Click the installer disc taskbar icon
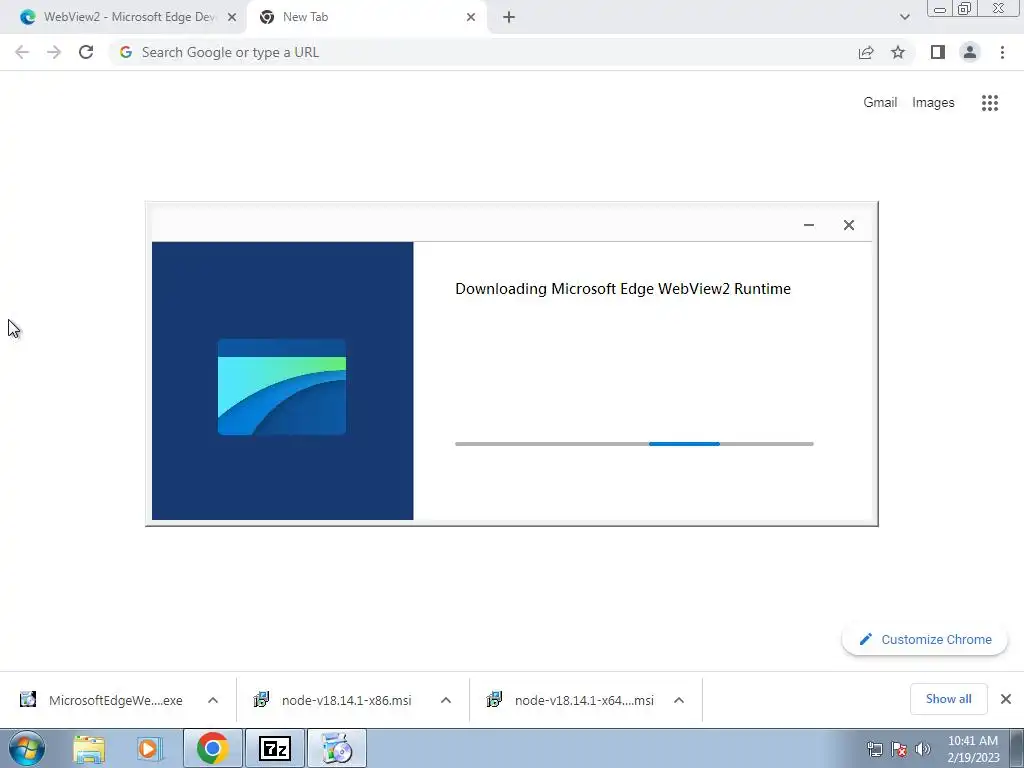 pyautogui.click(x=337, y=748)
